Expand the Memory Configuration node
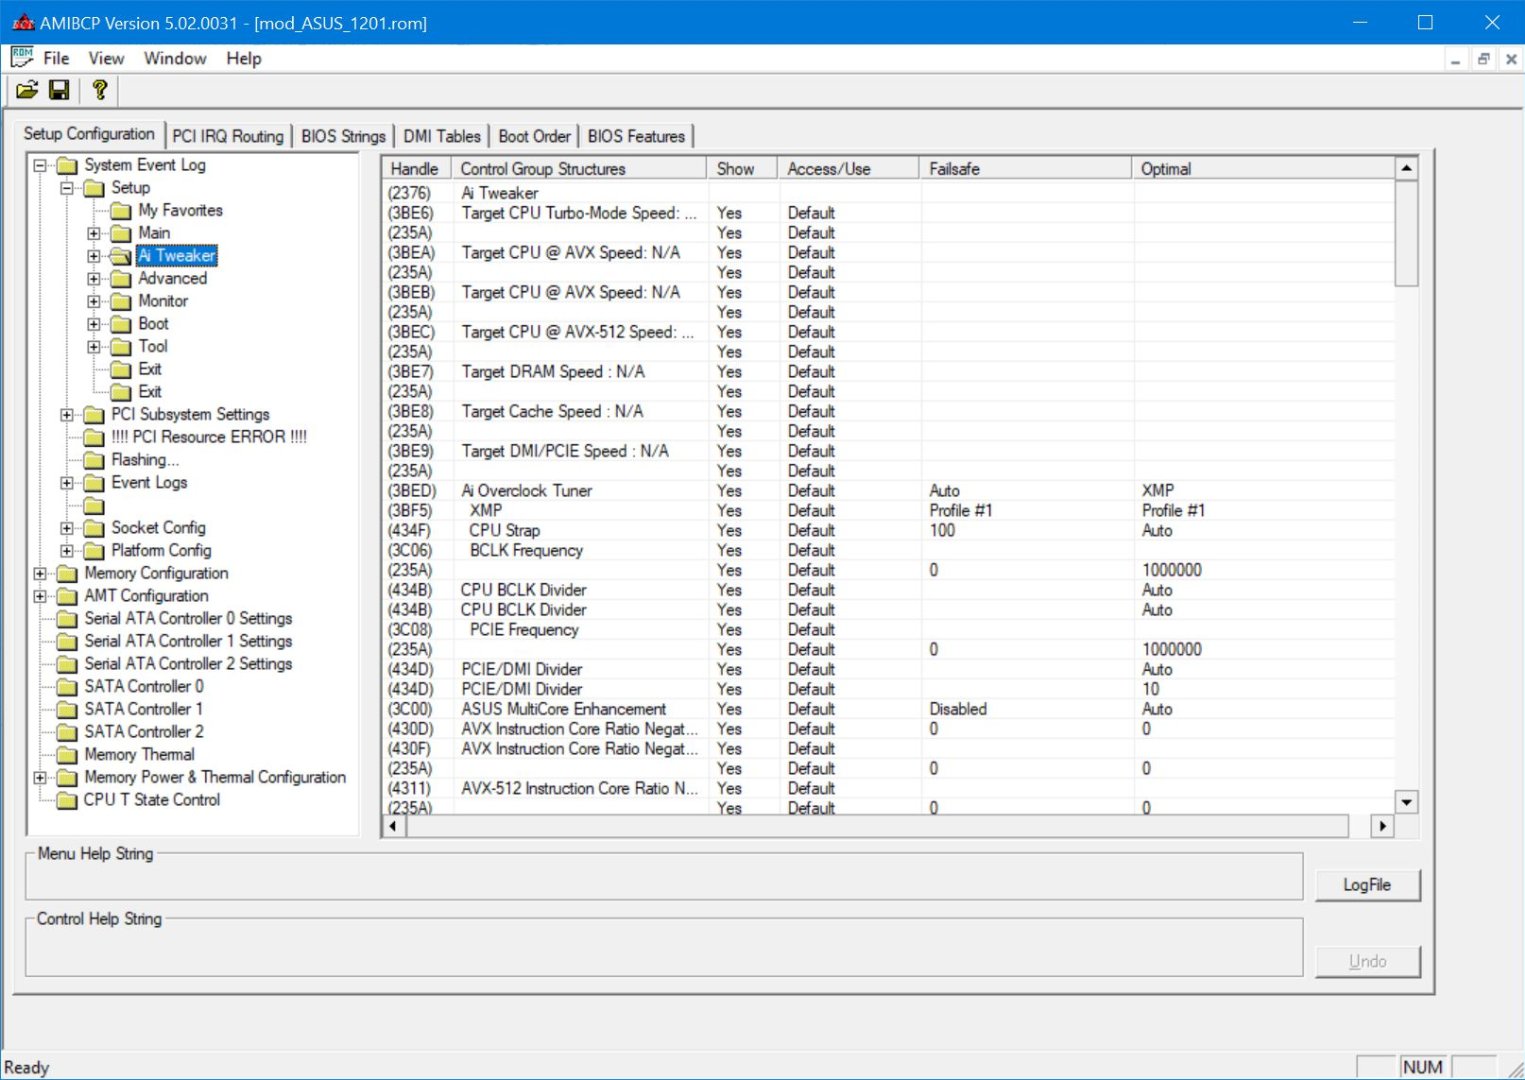 pyautogui.click(x=40, y=574)
